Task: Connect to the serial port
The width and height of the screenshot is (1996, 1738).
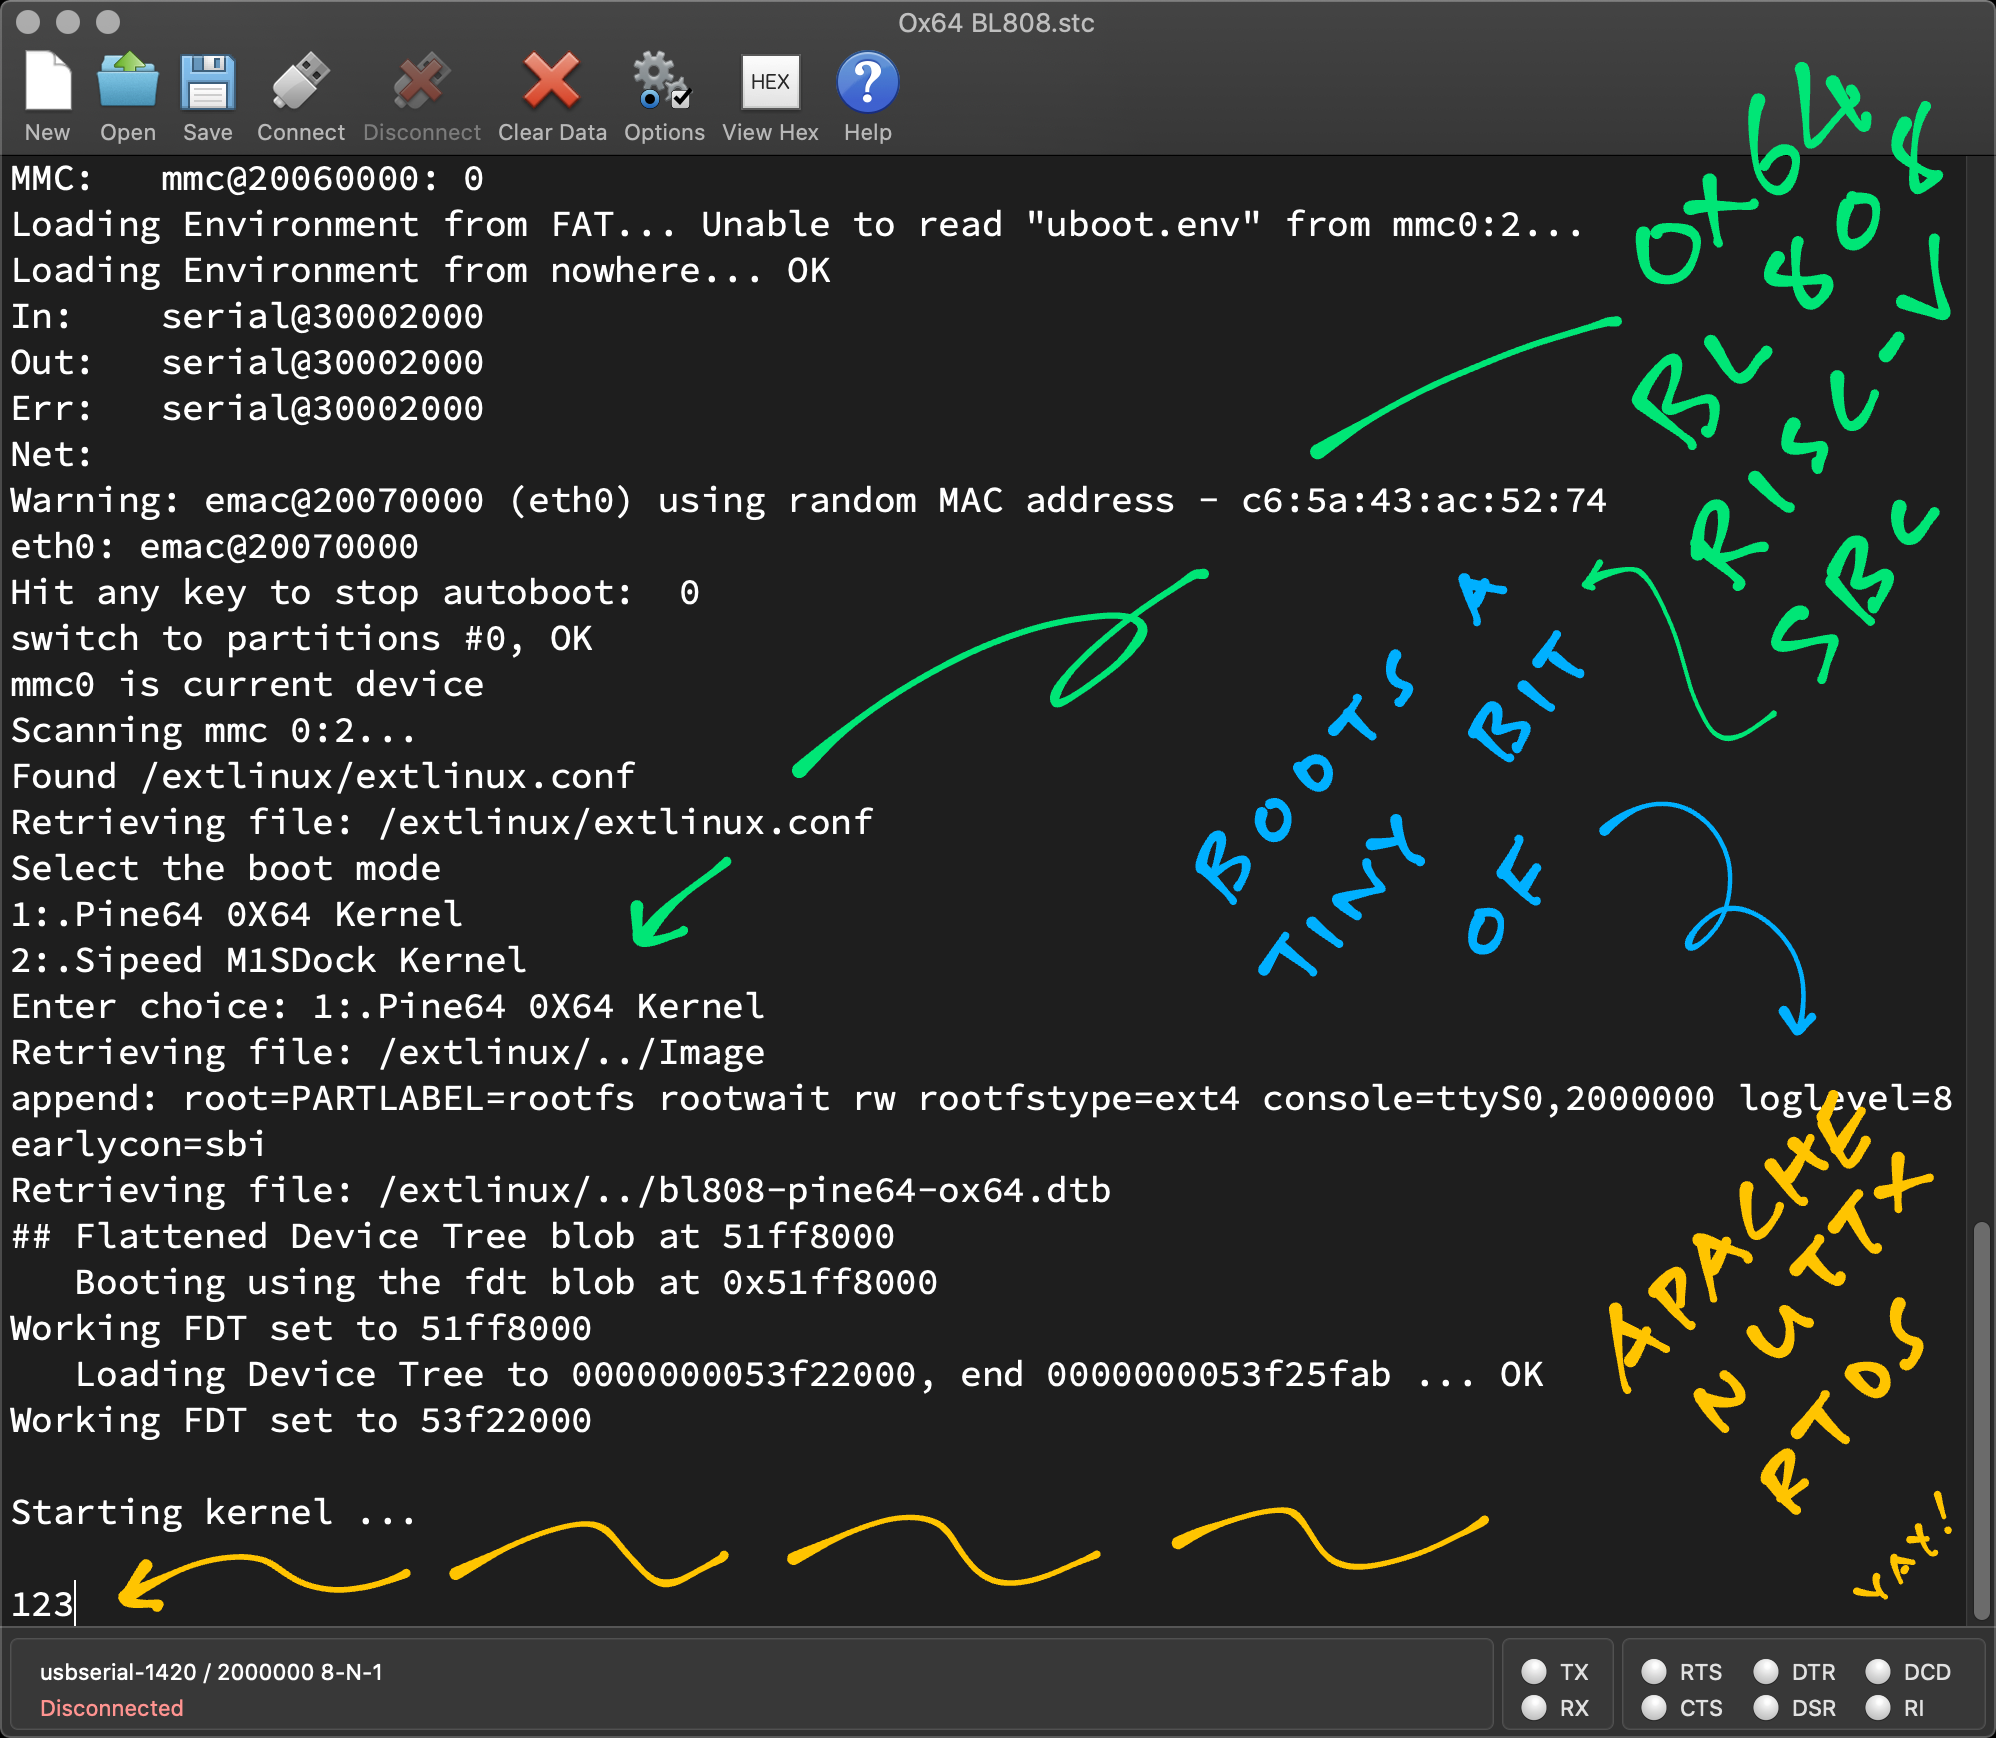Action: click(300, 82)
